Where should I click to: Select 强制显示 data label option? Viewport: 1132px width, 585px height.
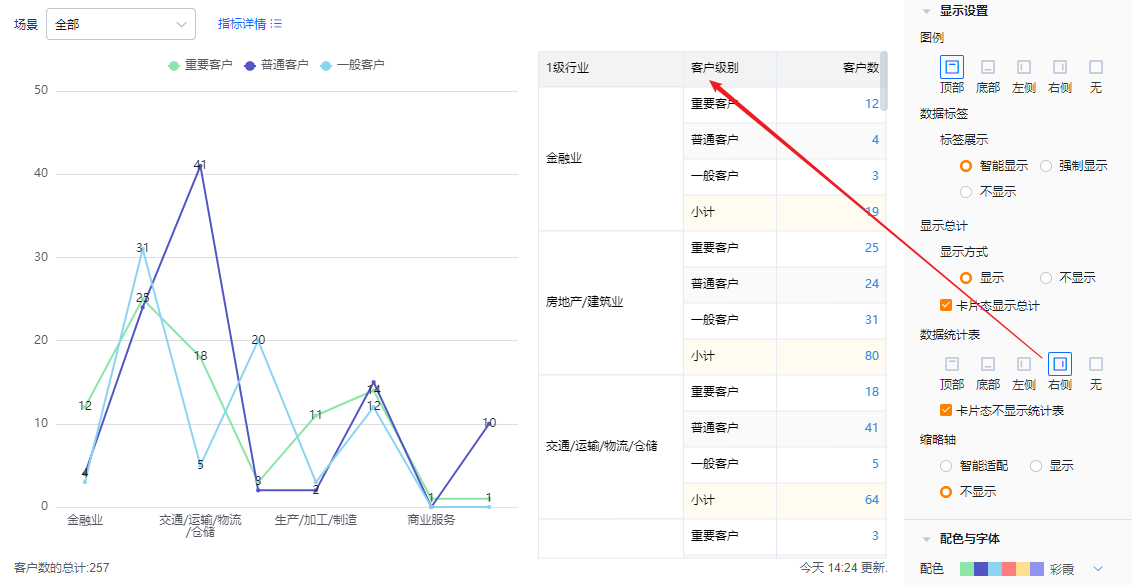[1046, 166]
